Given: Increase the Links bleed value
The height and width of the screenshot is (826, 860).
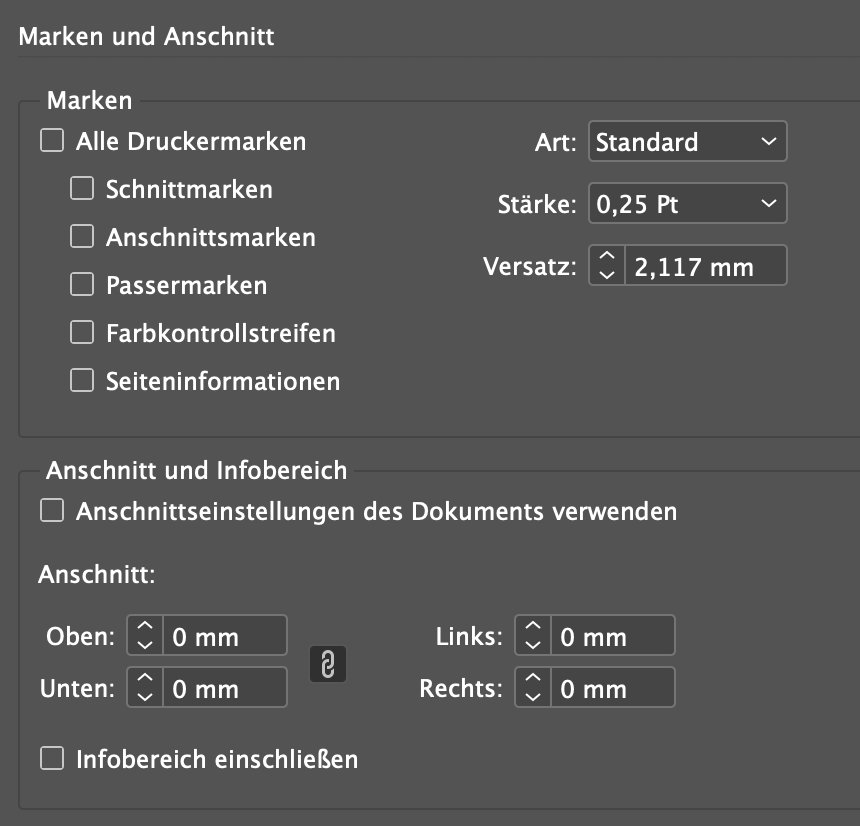Looking at the screenshot, I should [x=533, y=626].
